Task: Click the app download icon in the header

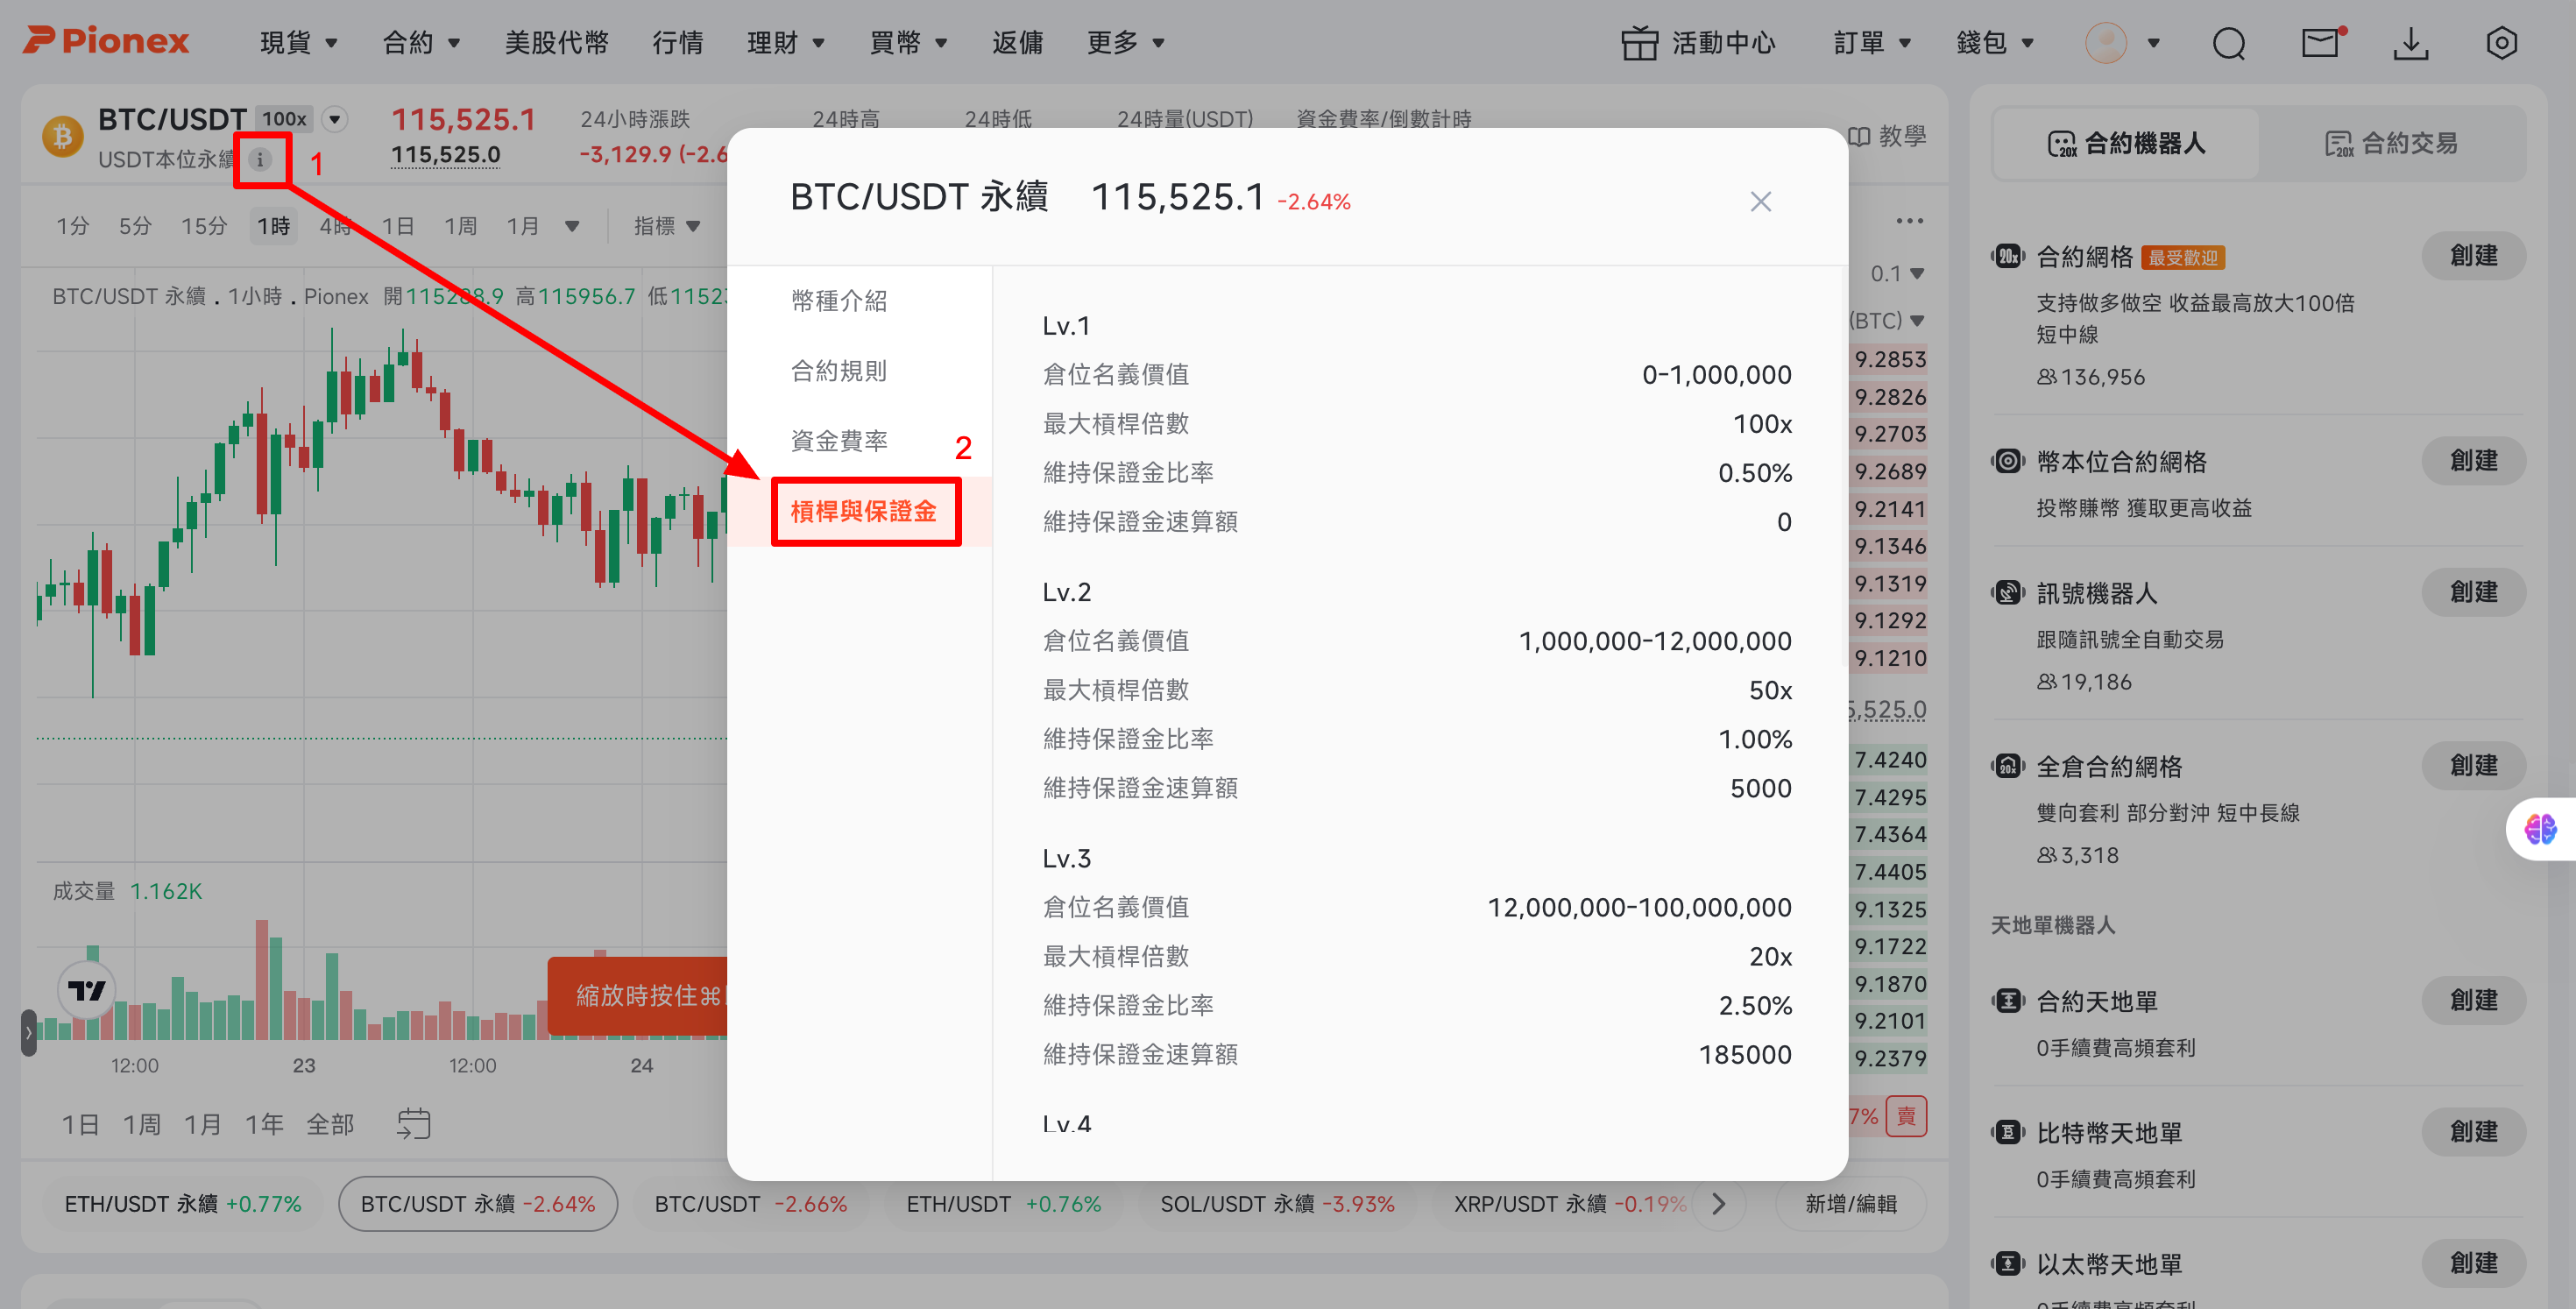Action: point(2412,43)
